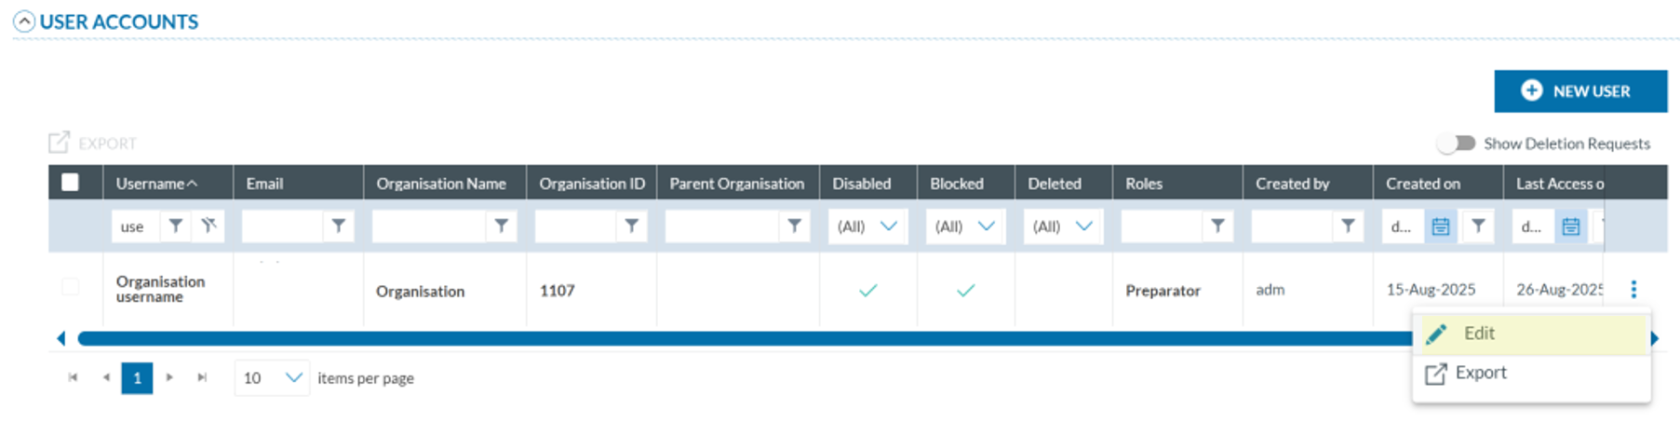Open the Created on calendar date picker
The image size is (1680, 423).
click(x=1440, y=227)
